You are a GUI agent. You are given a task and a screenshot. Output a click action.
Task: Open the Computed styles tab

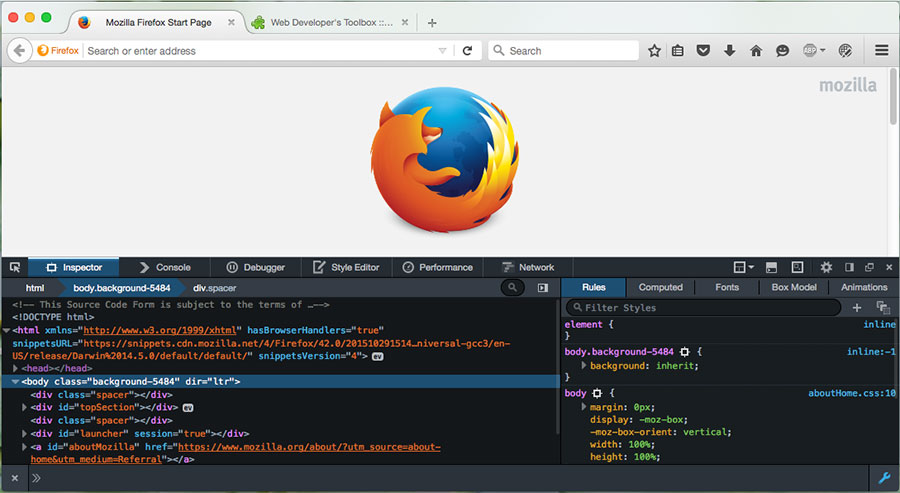(660, 287)
